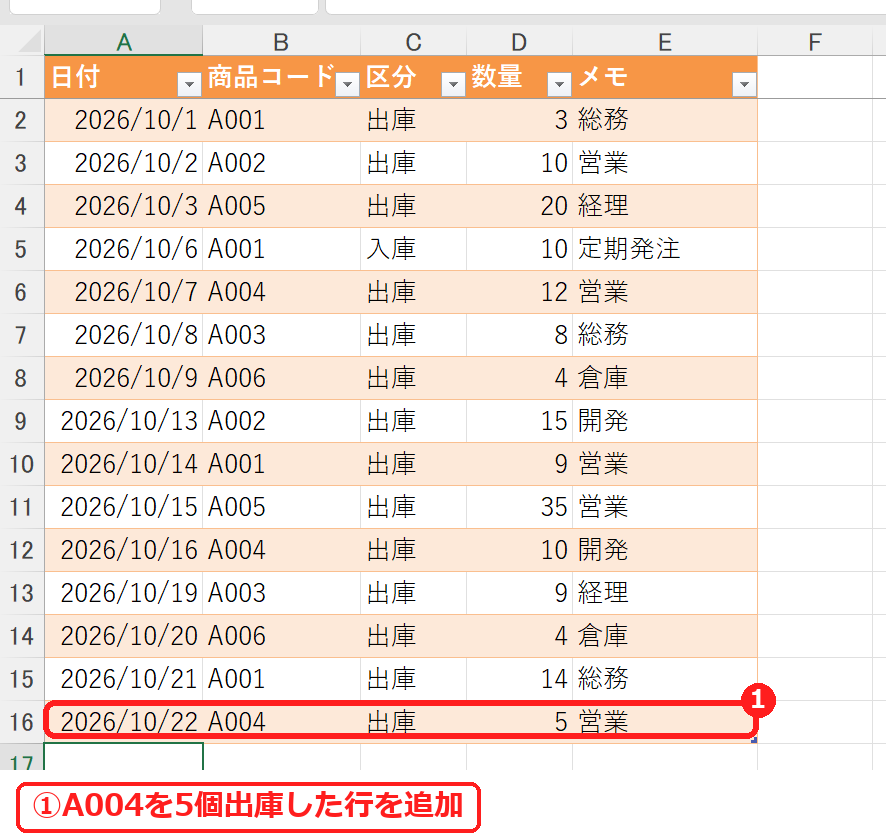This screenshot has width=886, height=840.
Task: Open the 数量 filter dropdown
Action: (x=559, y=85)
